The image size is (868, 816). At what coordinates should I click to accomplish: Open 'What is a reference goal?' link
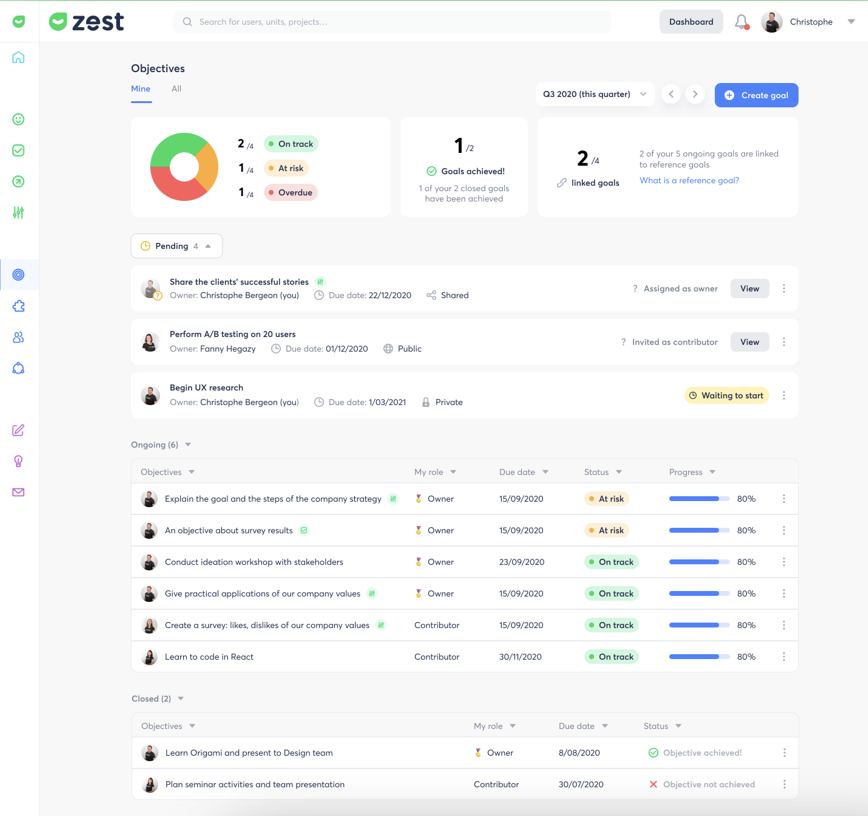(x=689, y=181)
